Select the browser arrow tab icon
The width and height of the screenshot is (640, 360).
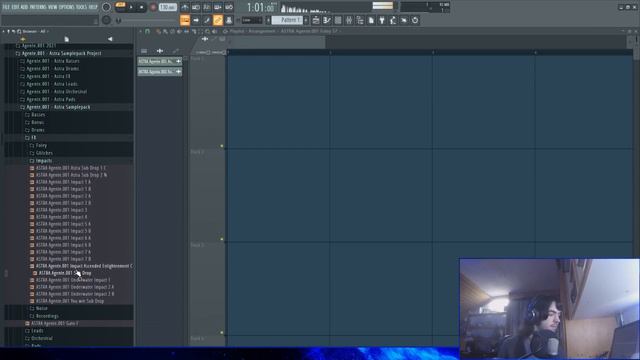click(x=110, y=39)
